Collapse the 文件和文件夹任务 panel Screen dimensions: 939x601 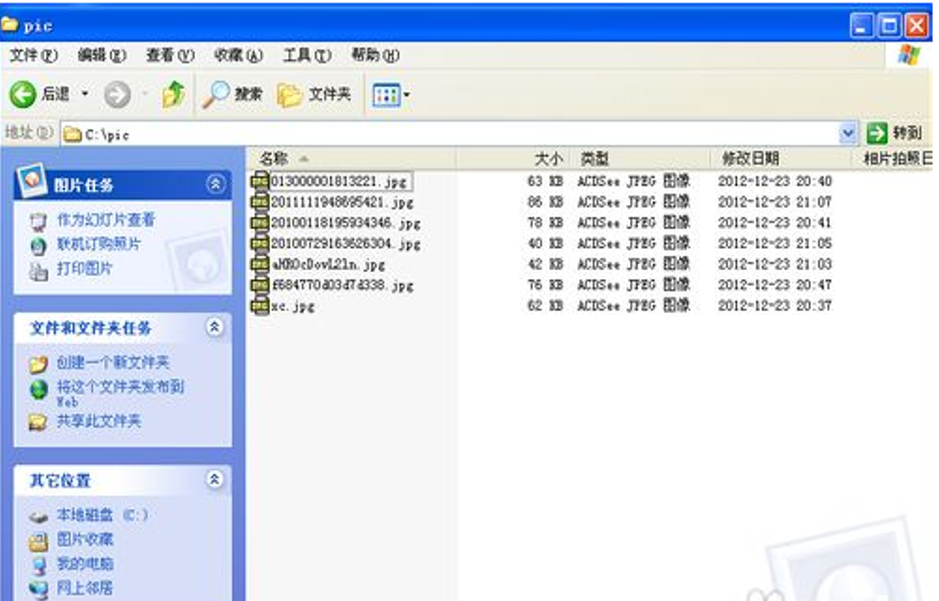click(214, 327)
